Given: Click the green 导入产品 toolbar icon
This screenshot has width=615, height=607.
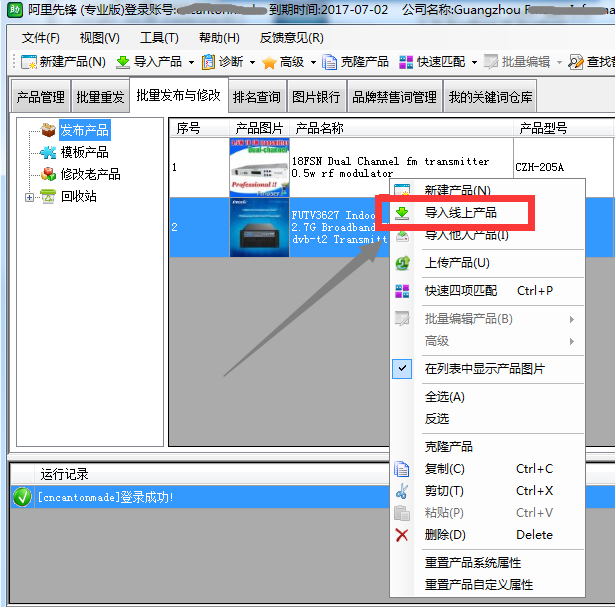Looking at the screenshot, I should 123,62.
